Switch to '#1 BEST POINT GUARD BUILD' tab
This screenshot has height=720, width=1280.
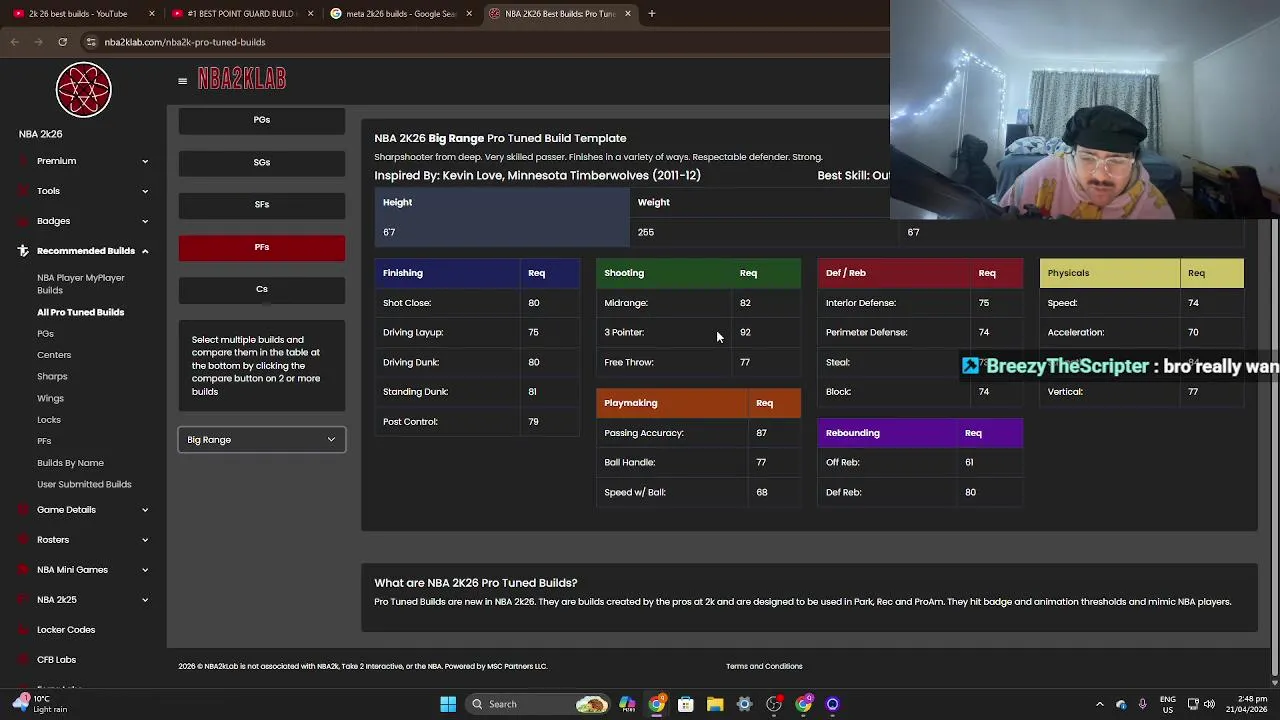coord(240,14)
